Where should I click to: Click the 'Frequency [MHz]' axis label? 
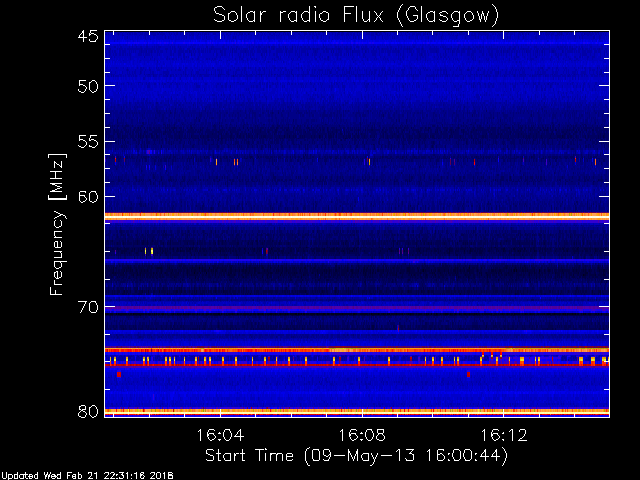57,224
